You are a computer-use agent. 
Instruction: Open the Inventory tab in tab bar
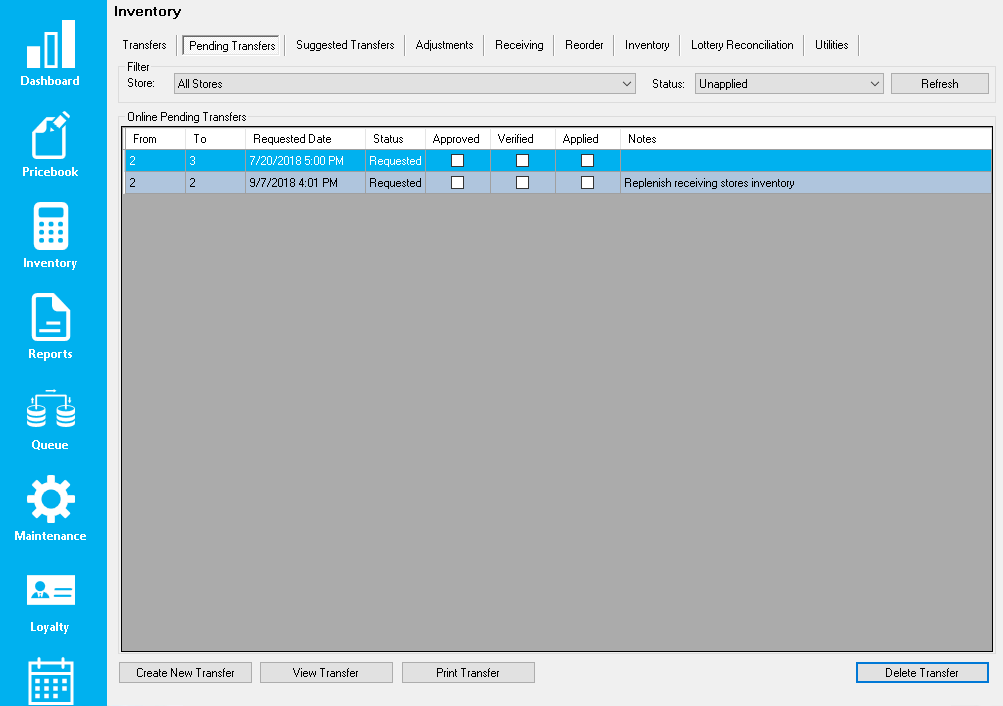647,45
